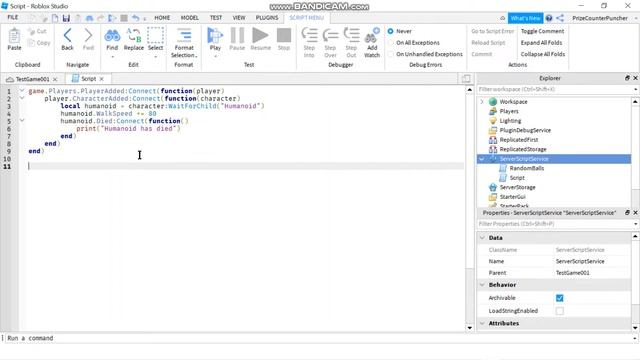Collapse the ServerScriptService tree node
This screenshot has width=640, height=360.
[482, 159]
